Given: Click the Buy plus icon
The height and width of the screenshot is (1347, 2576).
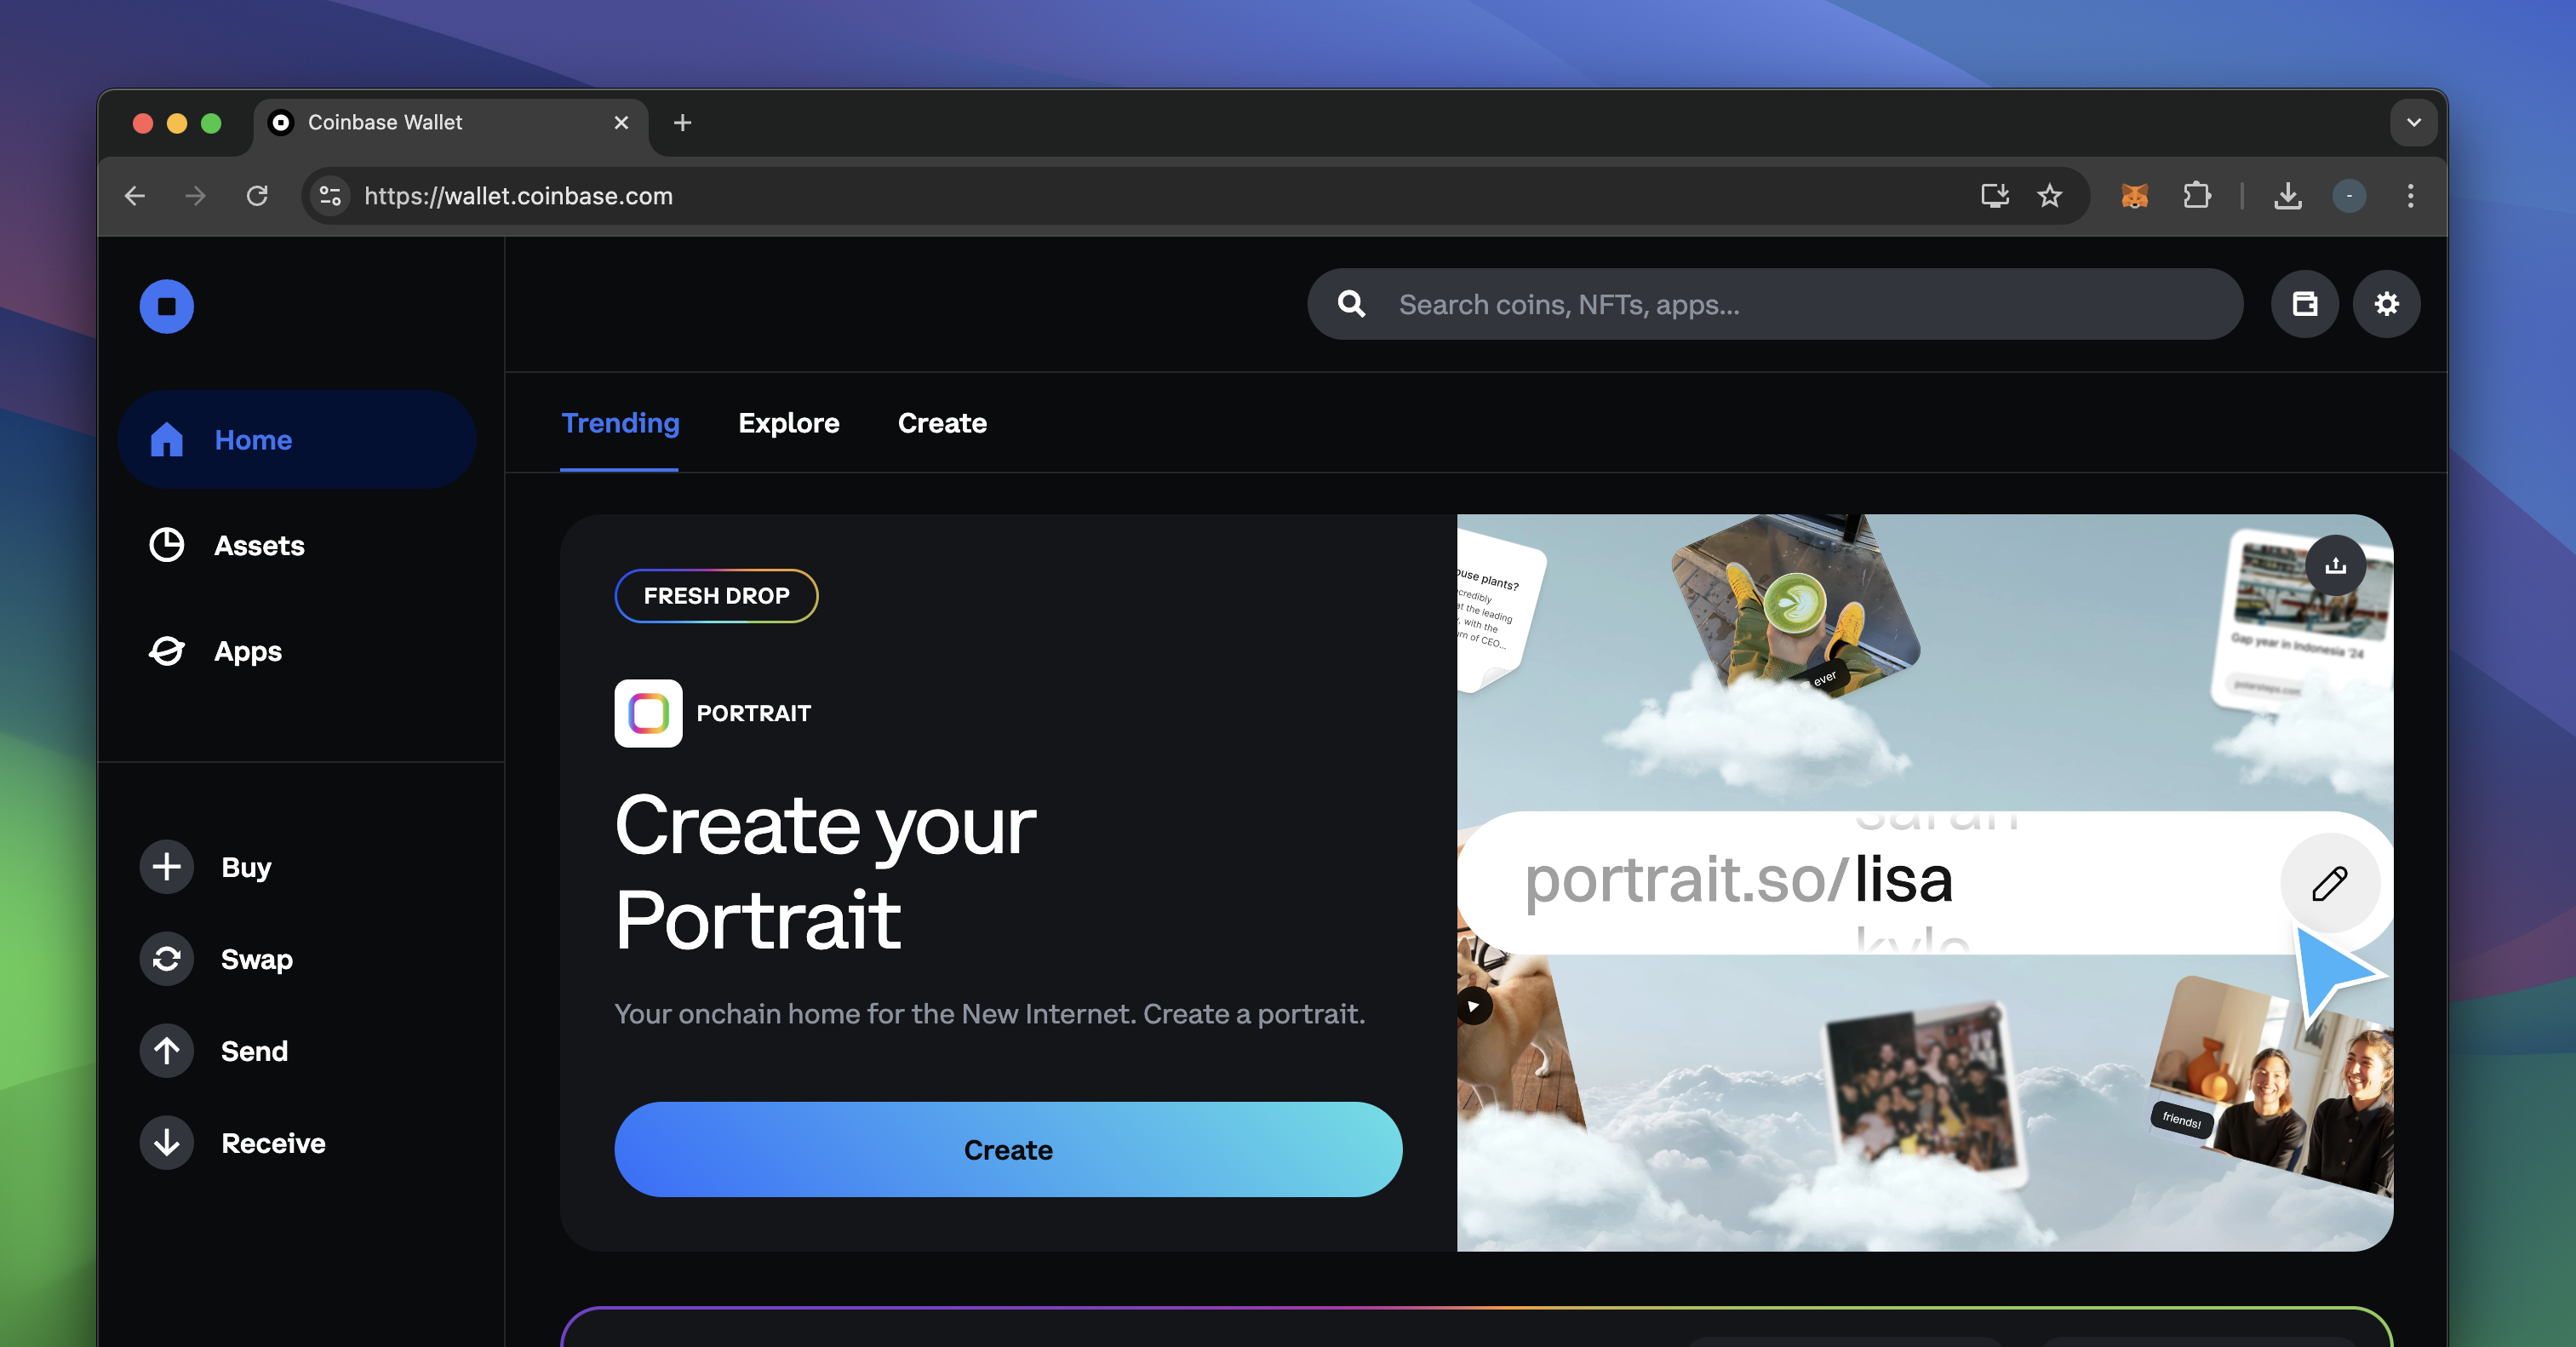Looking at the screenshot, I should (x=166, y=867).
